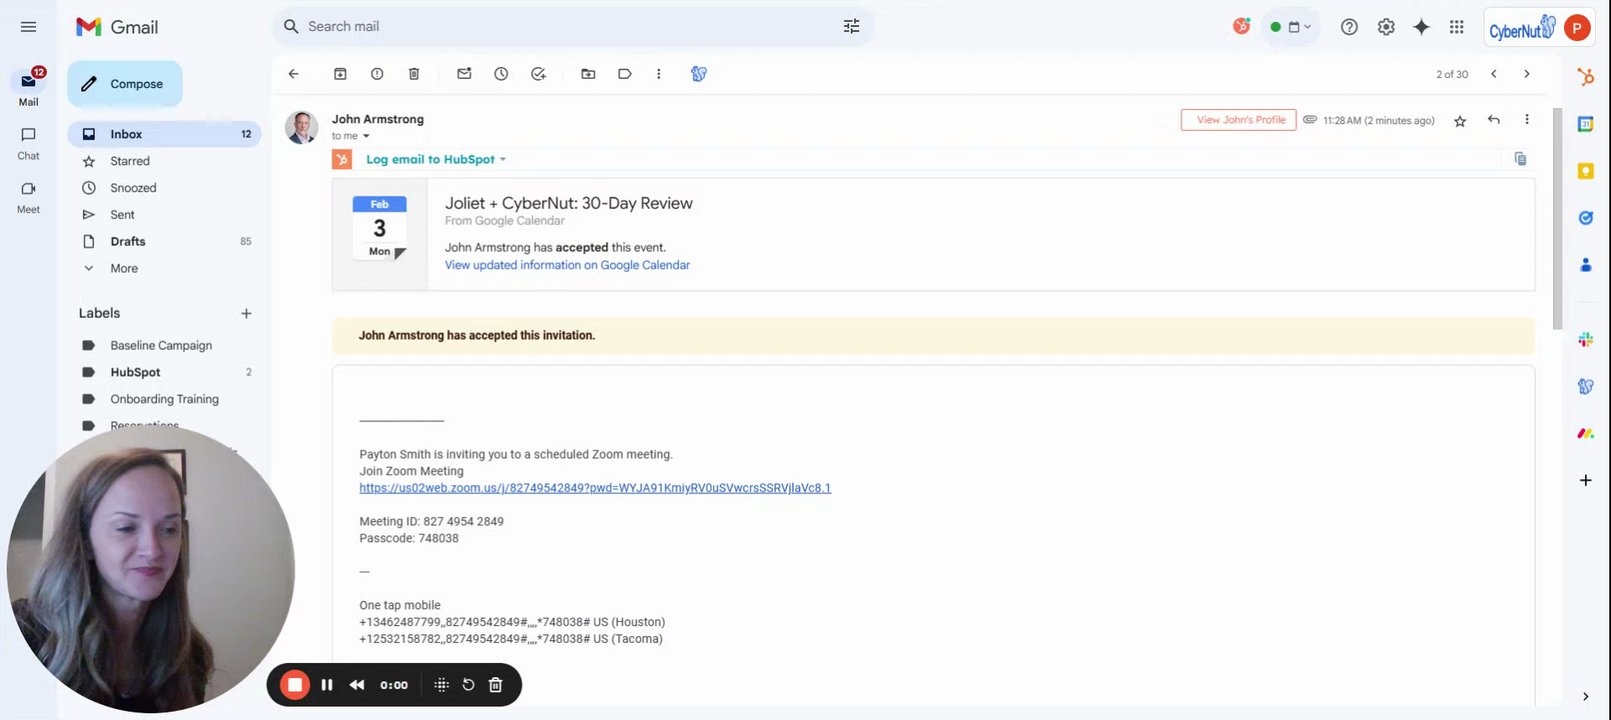Screen dimensions: 1611x720
Task: Open View updated information on Google Calendar
Action: [x=567, y=265]
